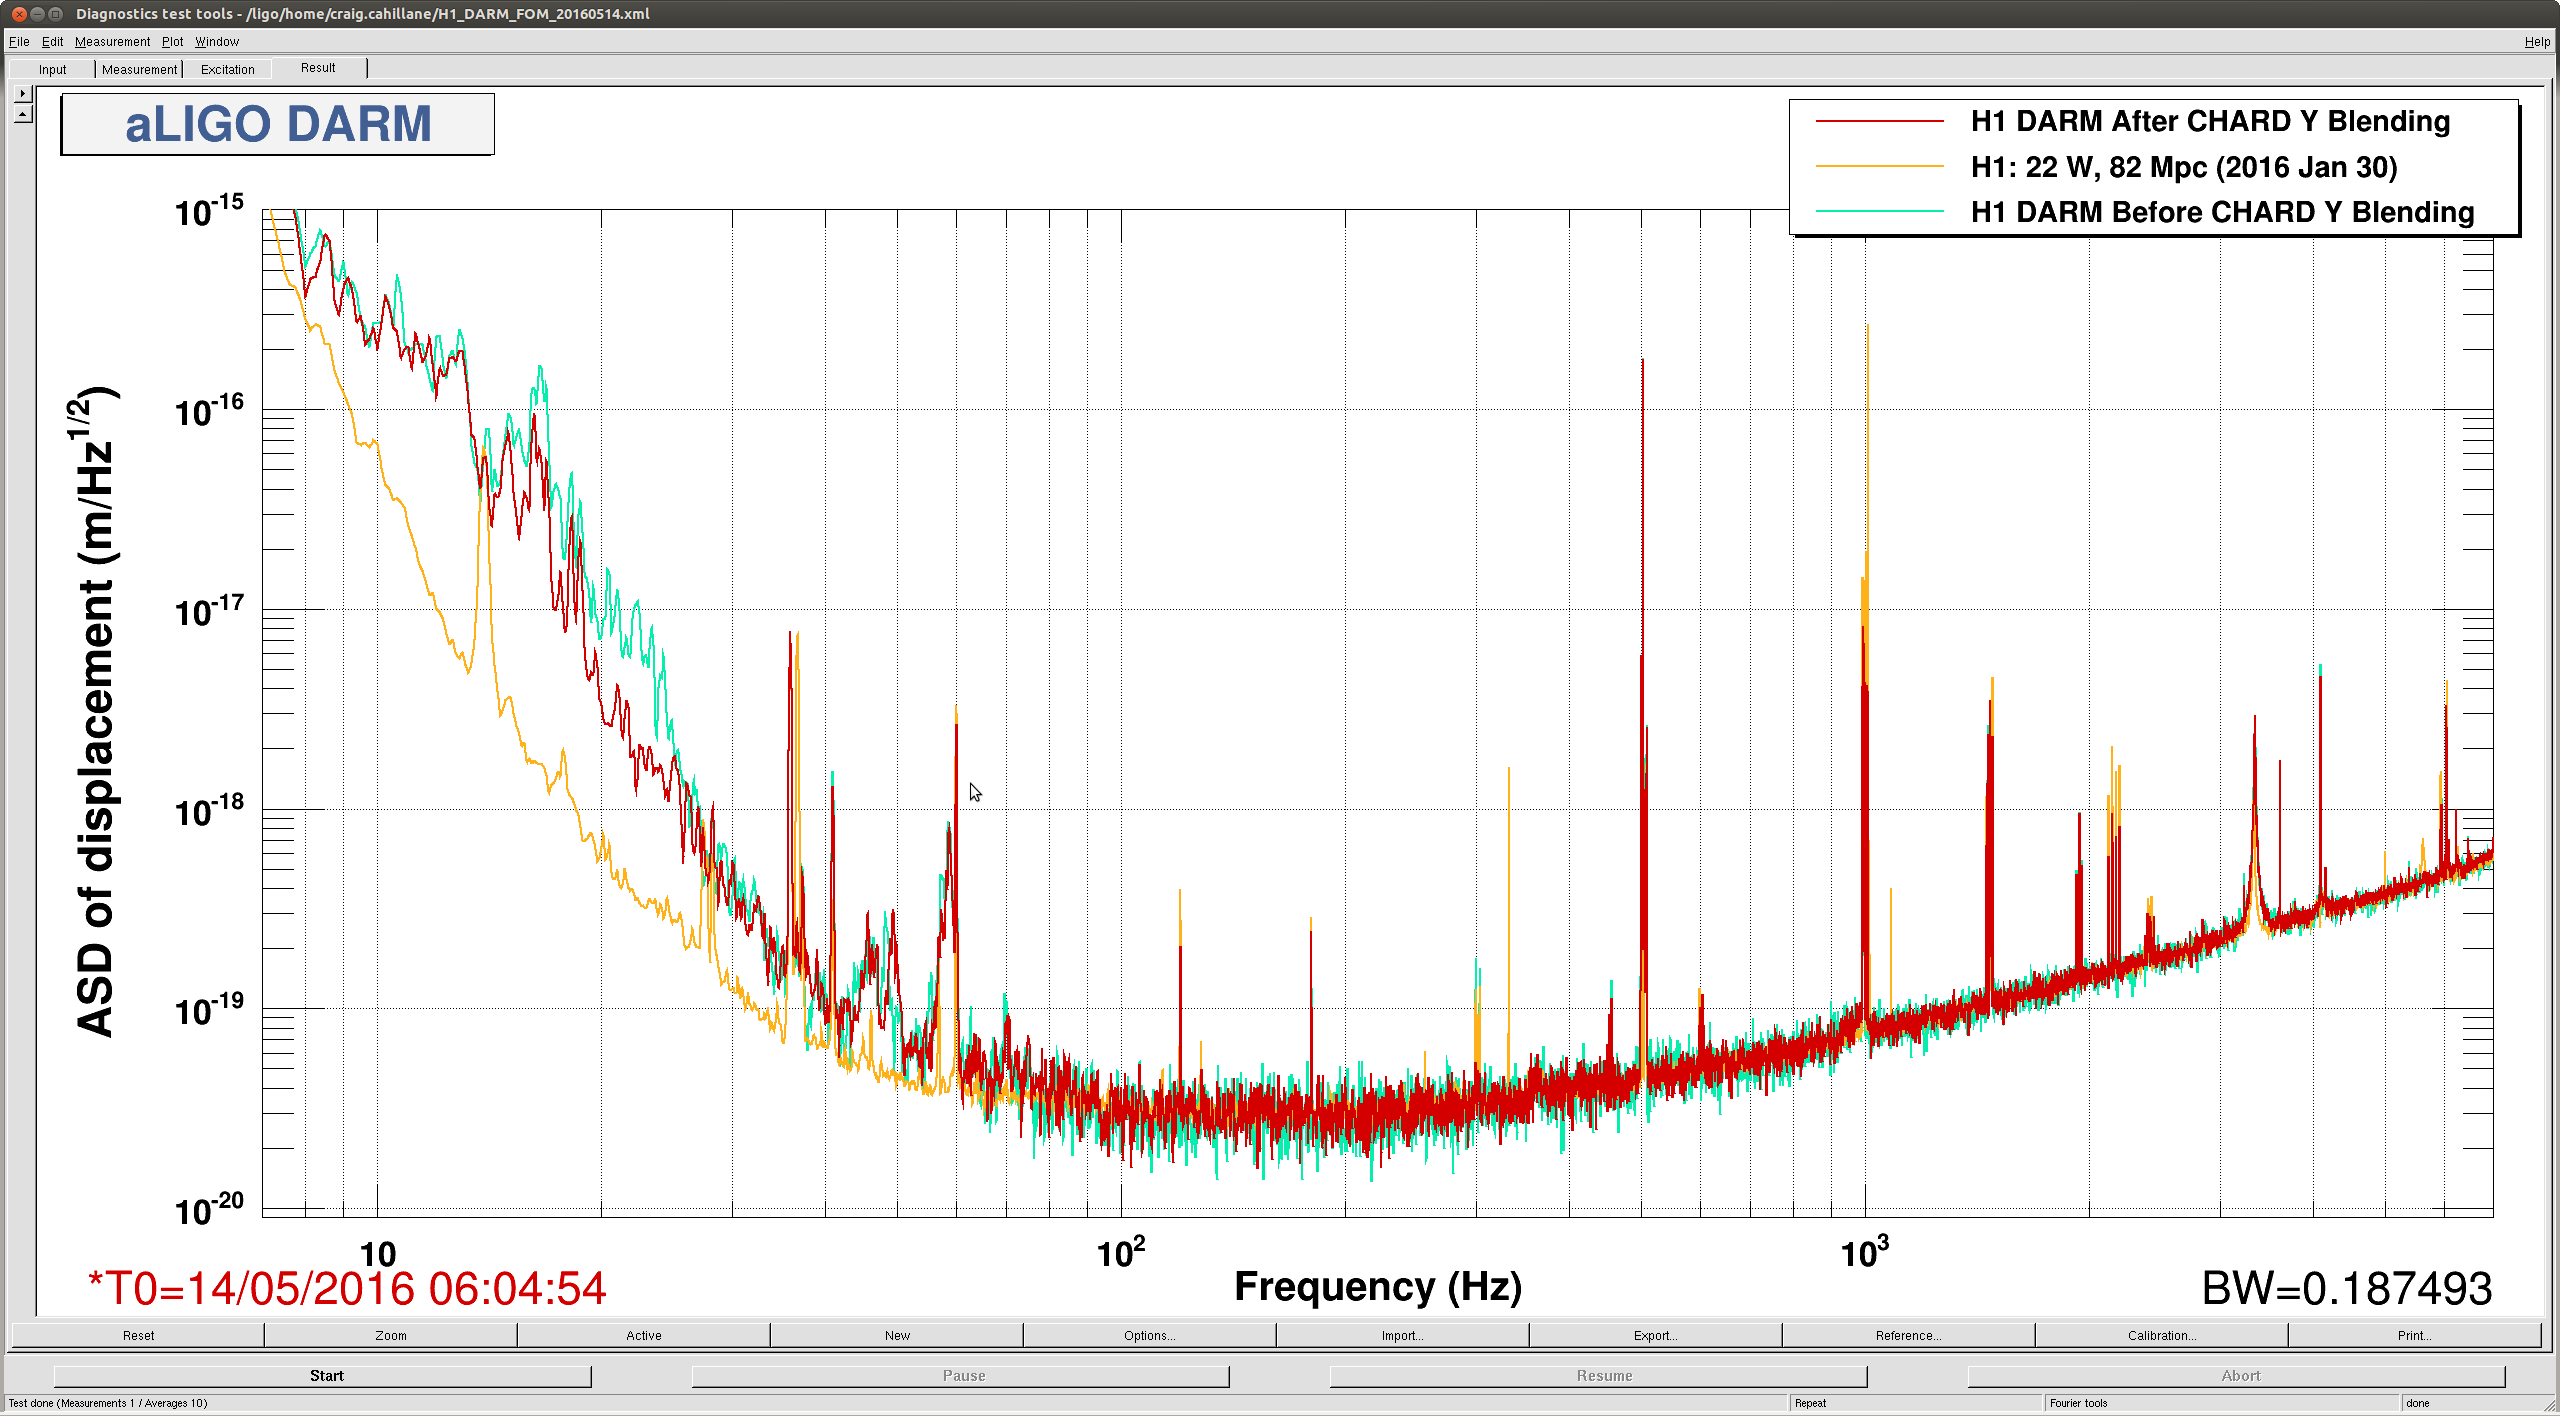Start the measurement

pyautogui.click(x=323, y=1376)
